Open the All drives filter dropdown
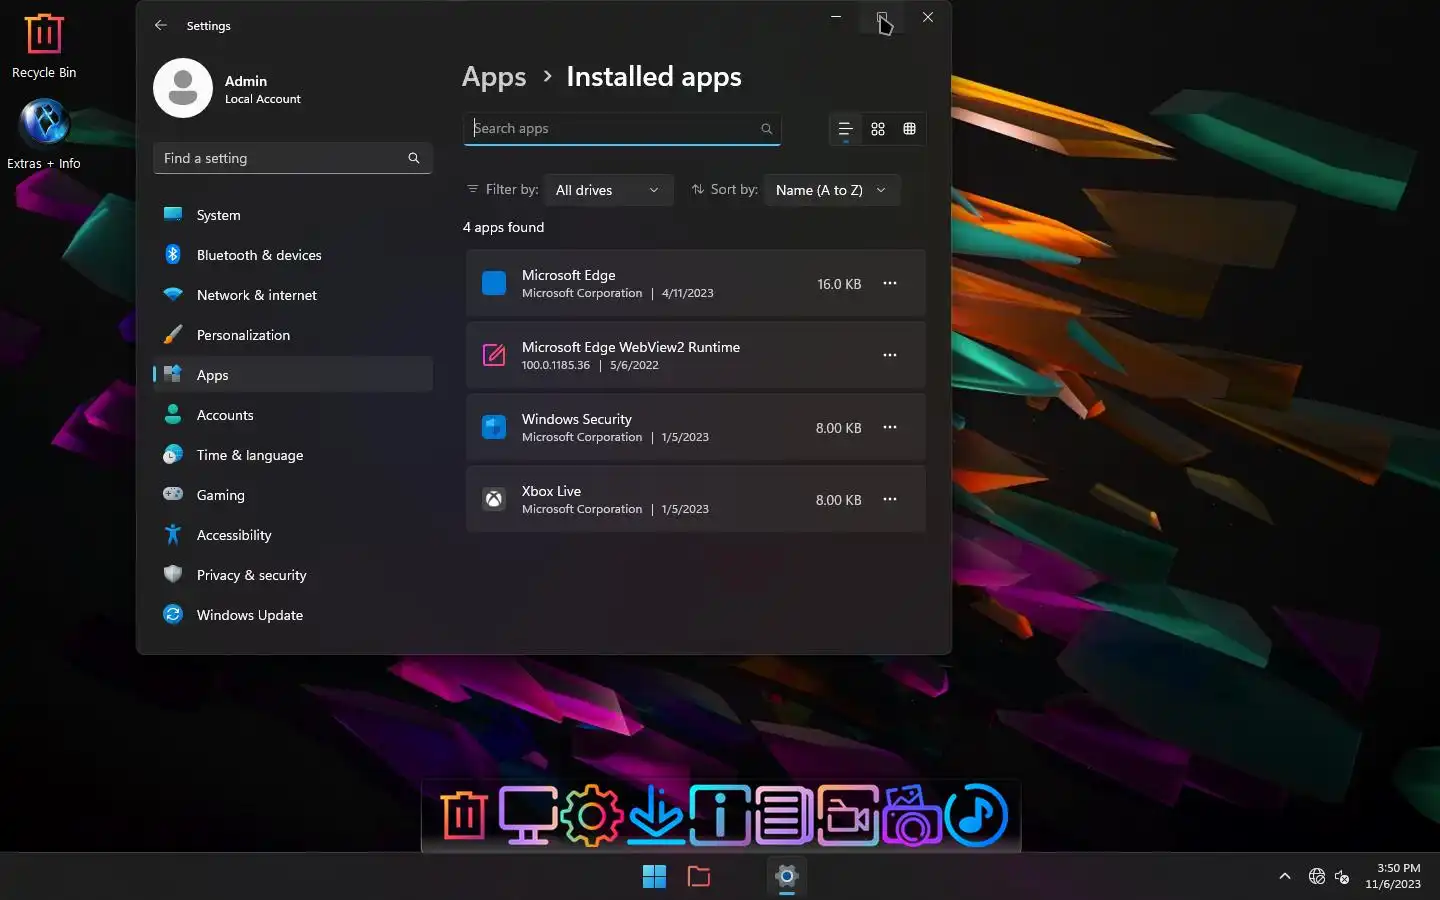Screen dimensions: 1440x900 [608, 190]
